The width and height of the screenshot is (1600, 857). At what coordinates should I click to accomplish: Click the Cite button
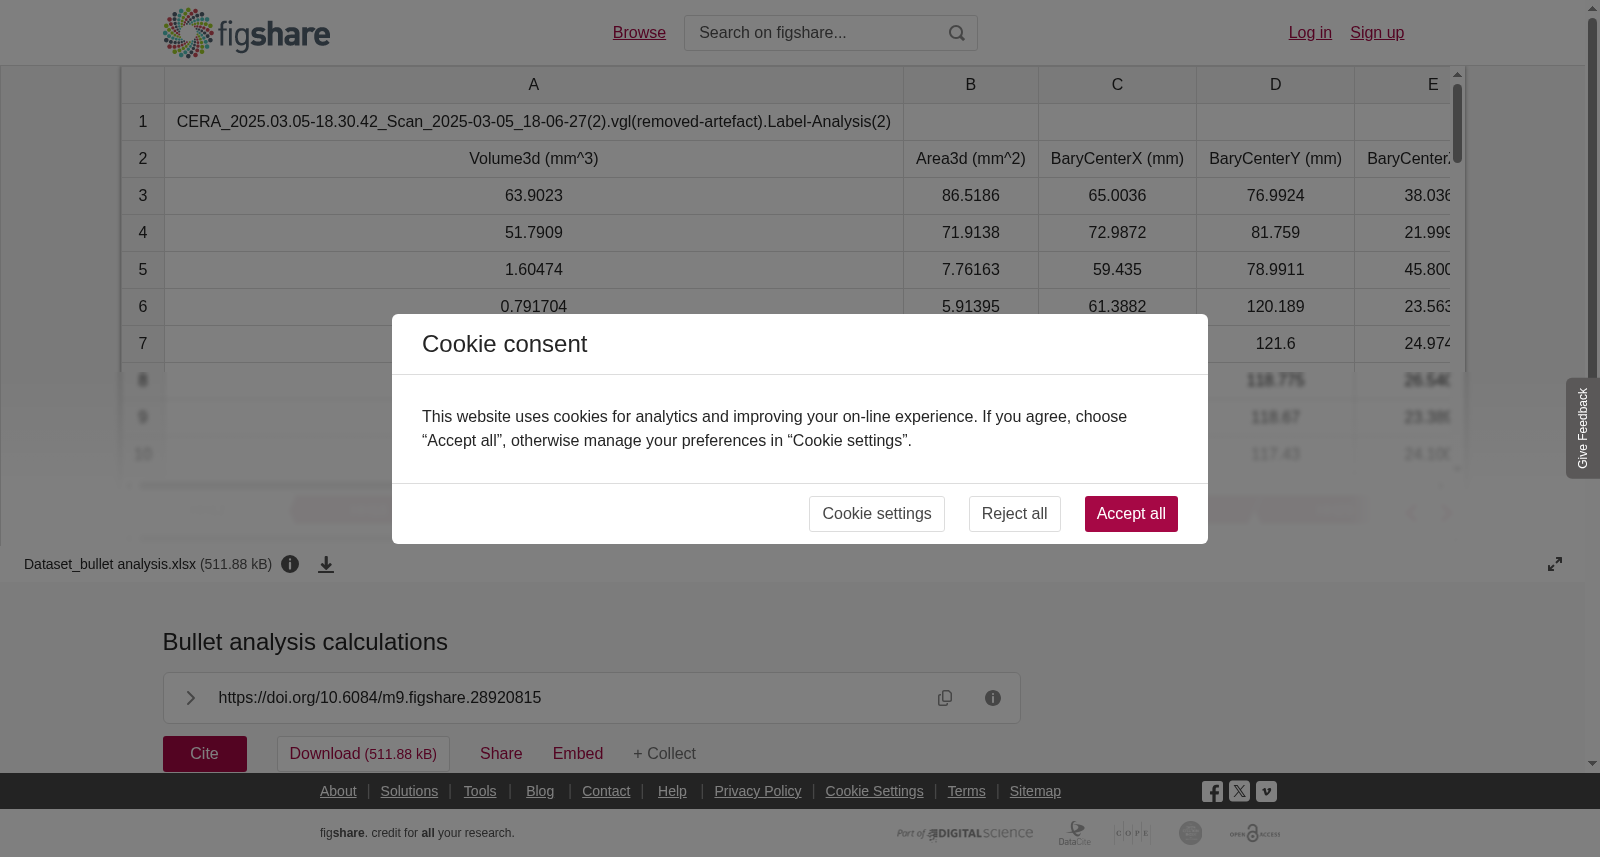coord(205,754)
